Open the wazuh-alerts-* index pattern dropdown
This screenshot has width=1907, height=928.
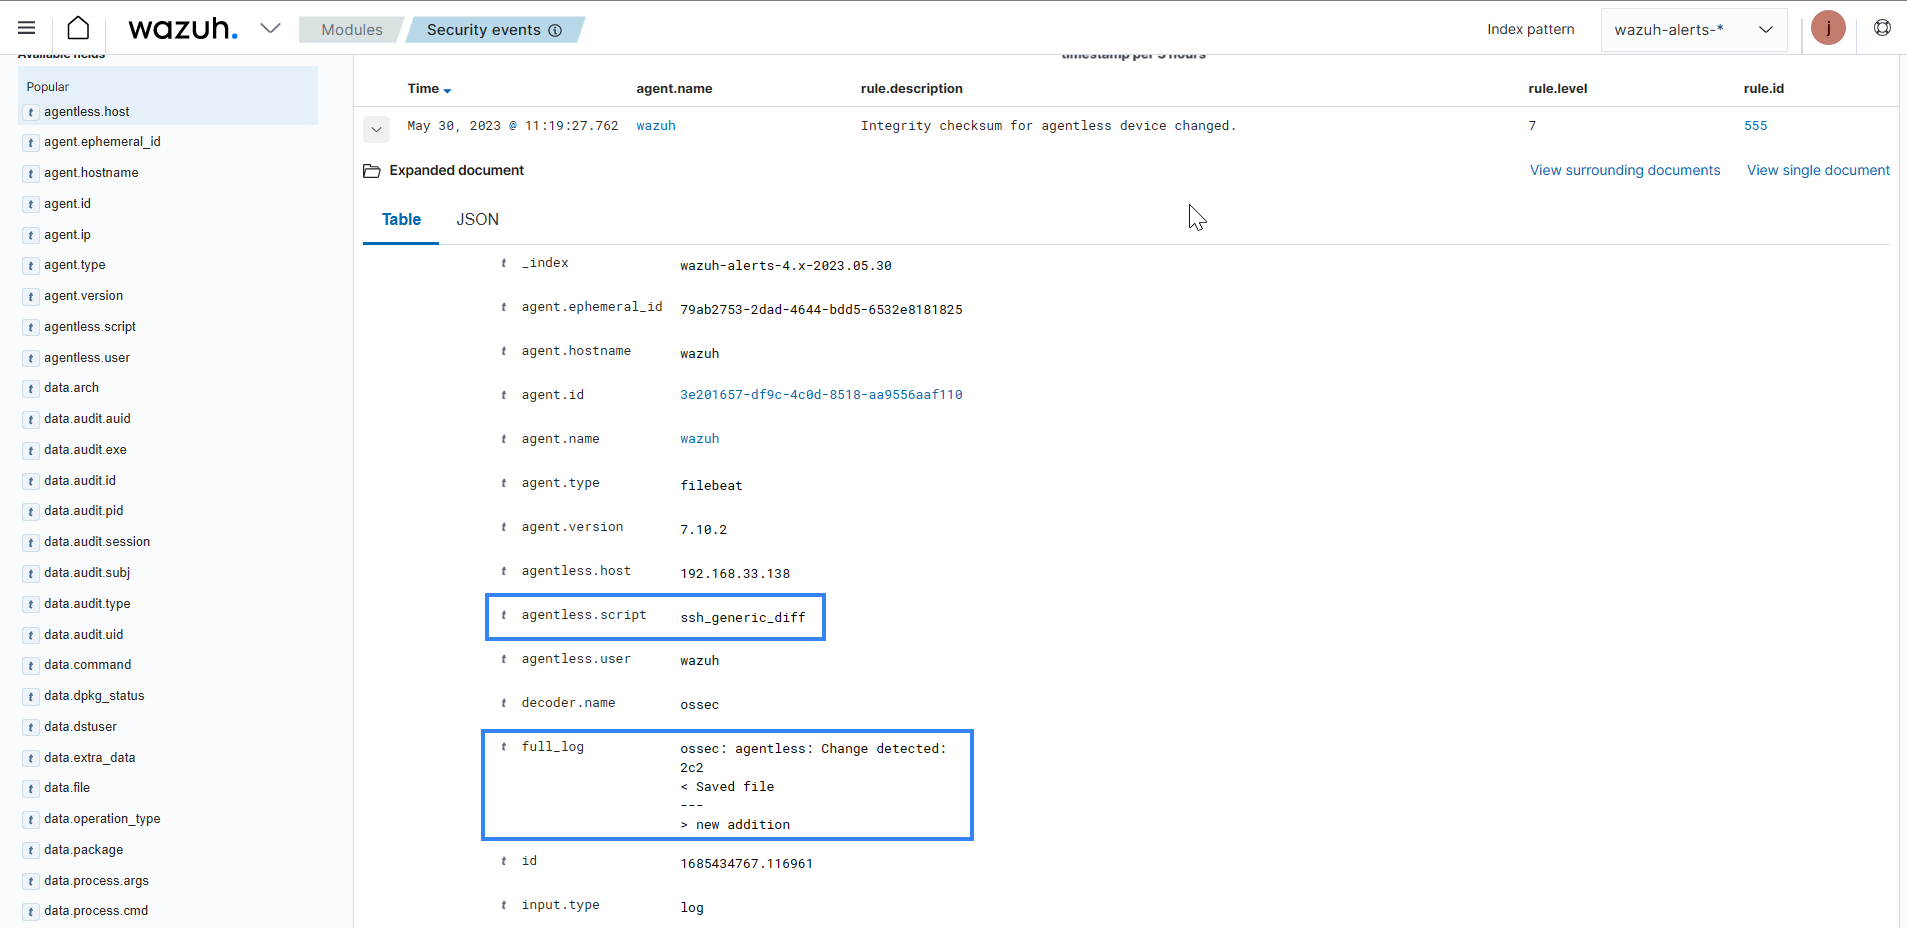(1694, 30)
